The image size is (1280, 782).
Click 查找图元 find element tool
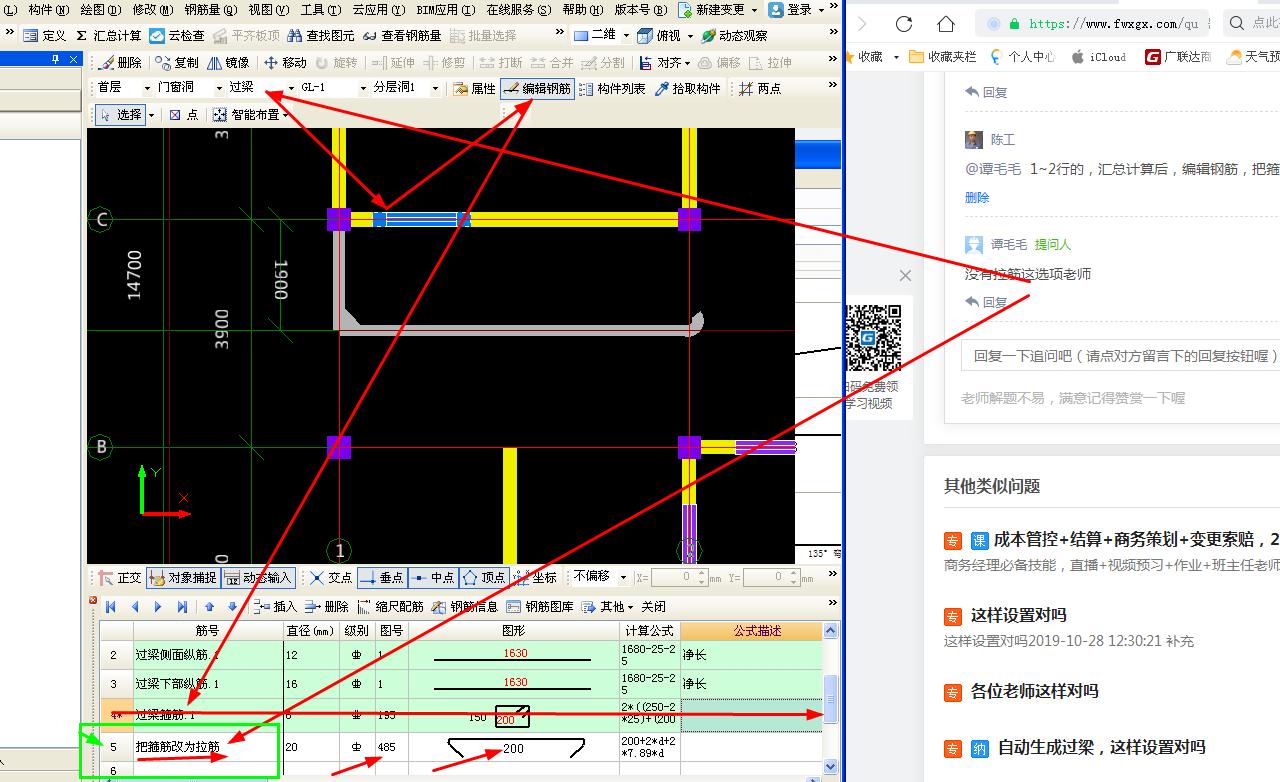320,36
